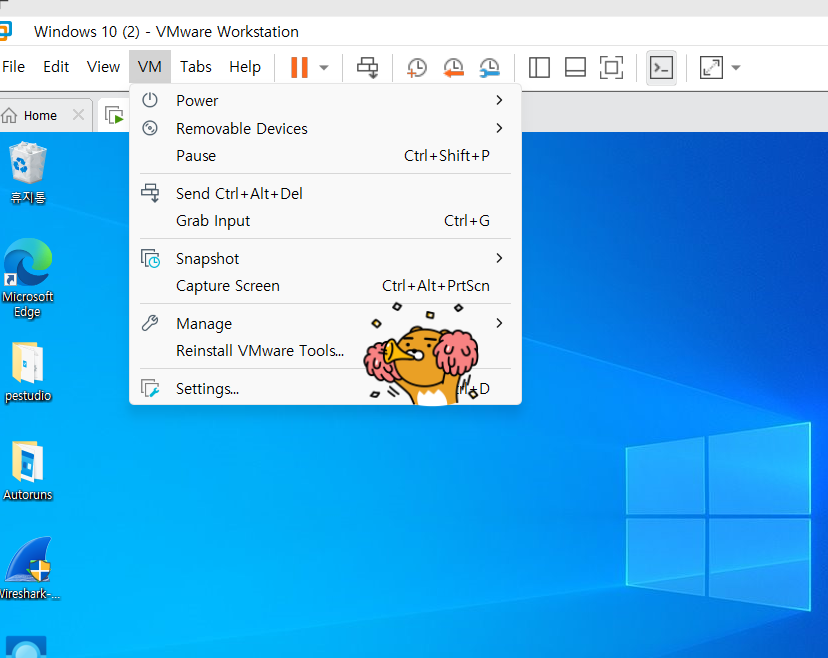Expand the Manage submenu
The image size is (828, 658).
pos(325,323)
